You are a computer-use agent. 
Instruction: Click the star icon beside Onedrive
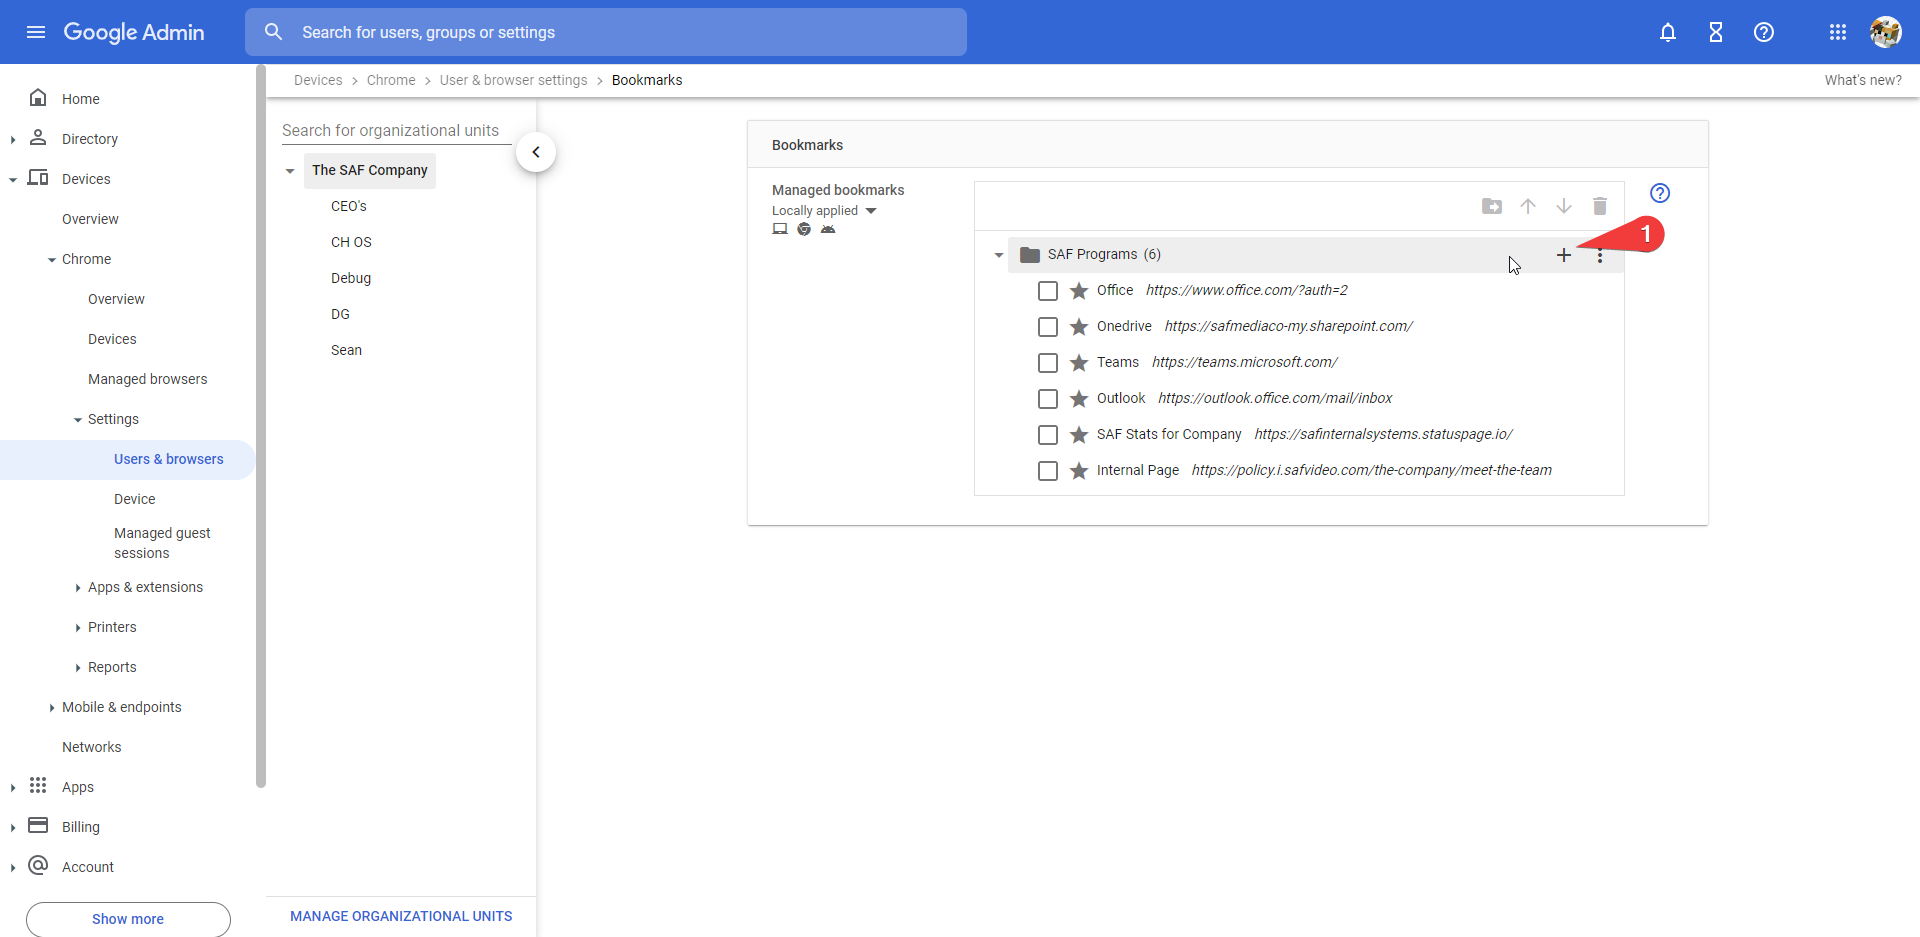(x=1079, y=327)
